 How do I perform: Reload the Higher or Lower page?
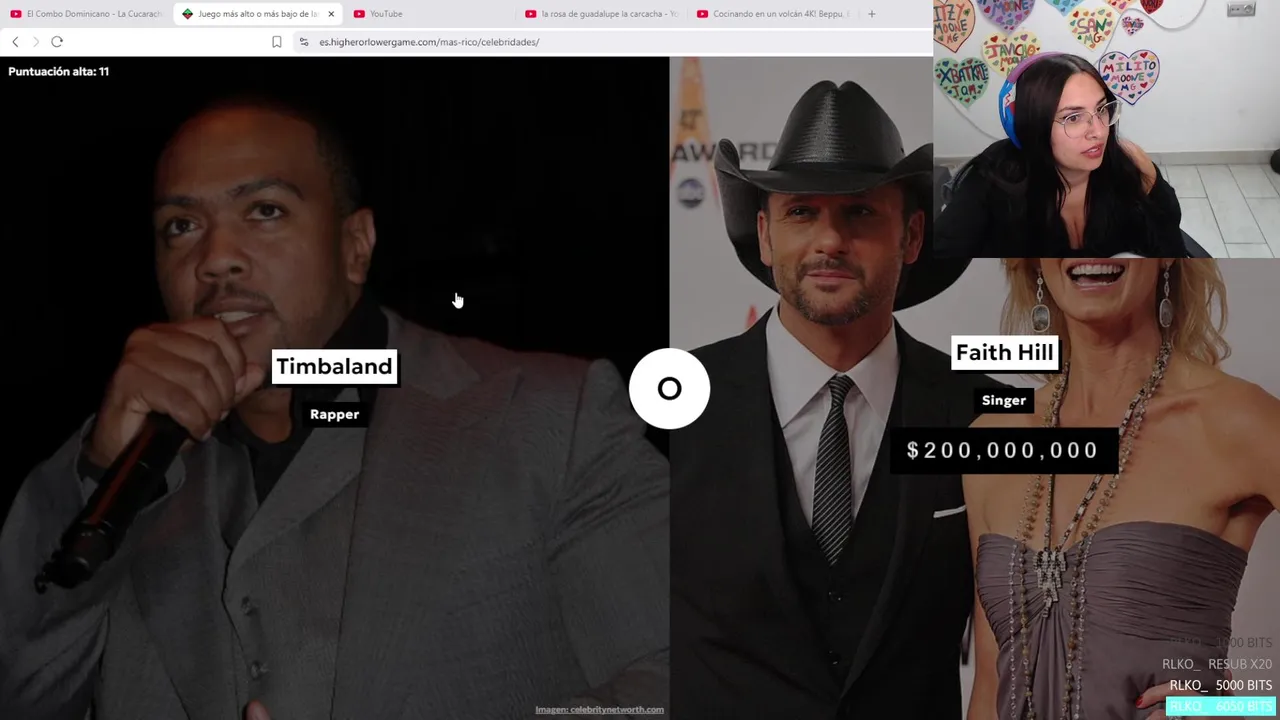[x=57, y=42]
